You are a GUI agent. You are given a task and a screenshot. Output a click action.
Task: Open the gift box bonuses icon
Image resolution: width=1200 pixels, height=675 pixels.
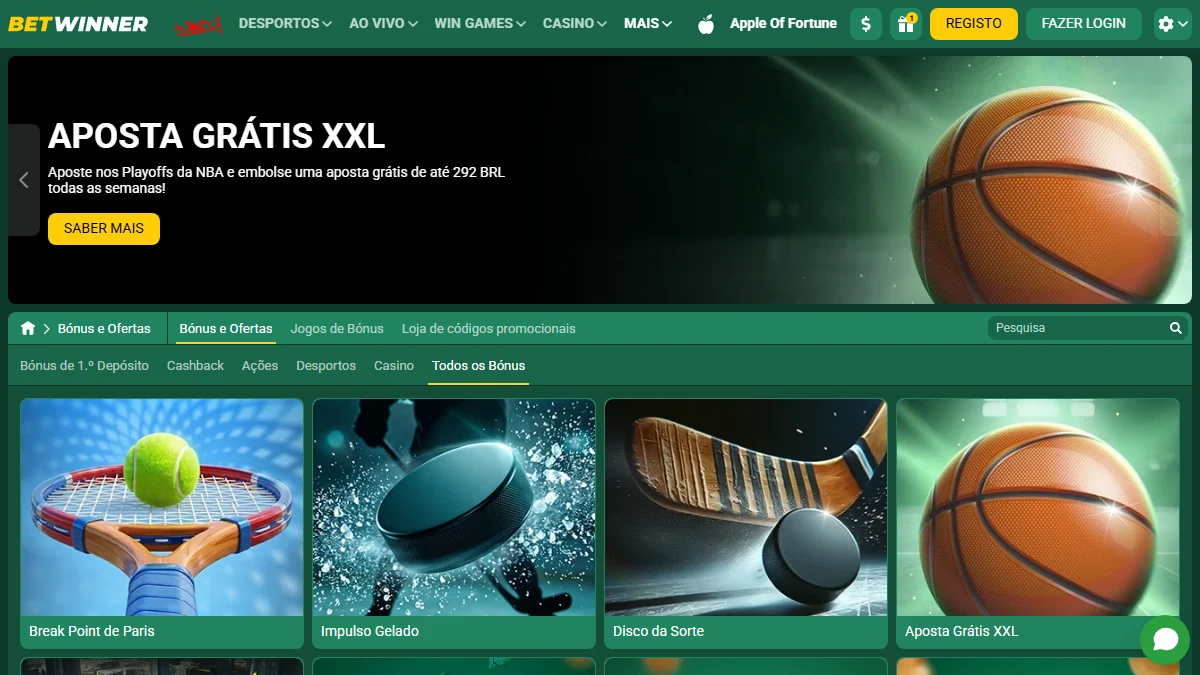point(906,24)
